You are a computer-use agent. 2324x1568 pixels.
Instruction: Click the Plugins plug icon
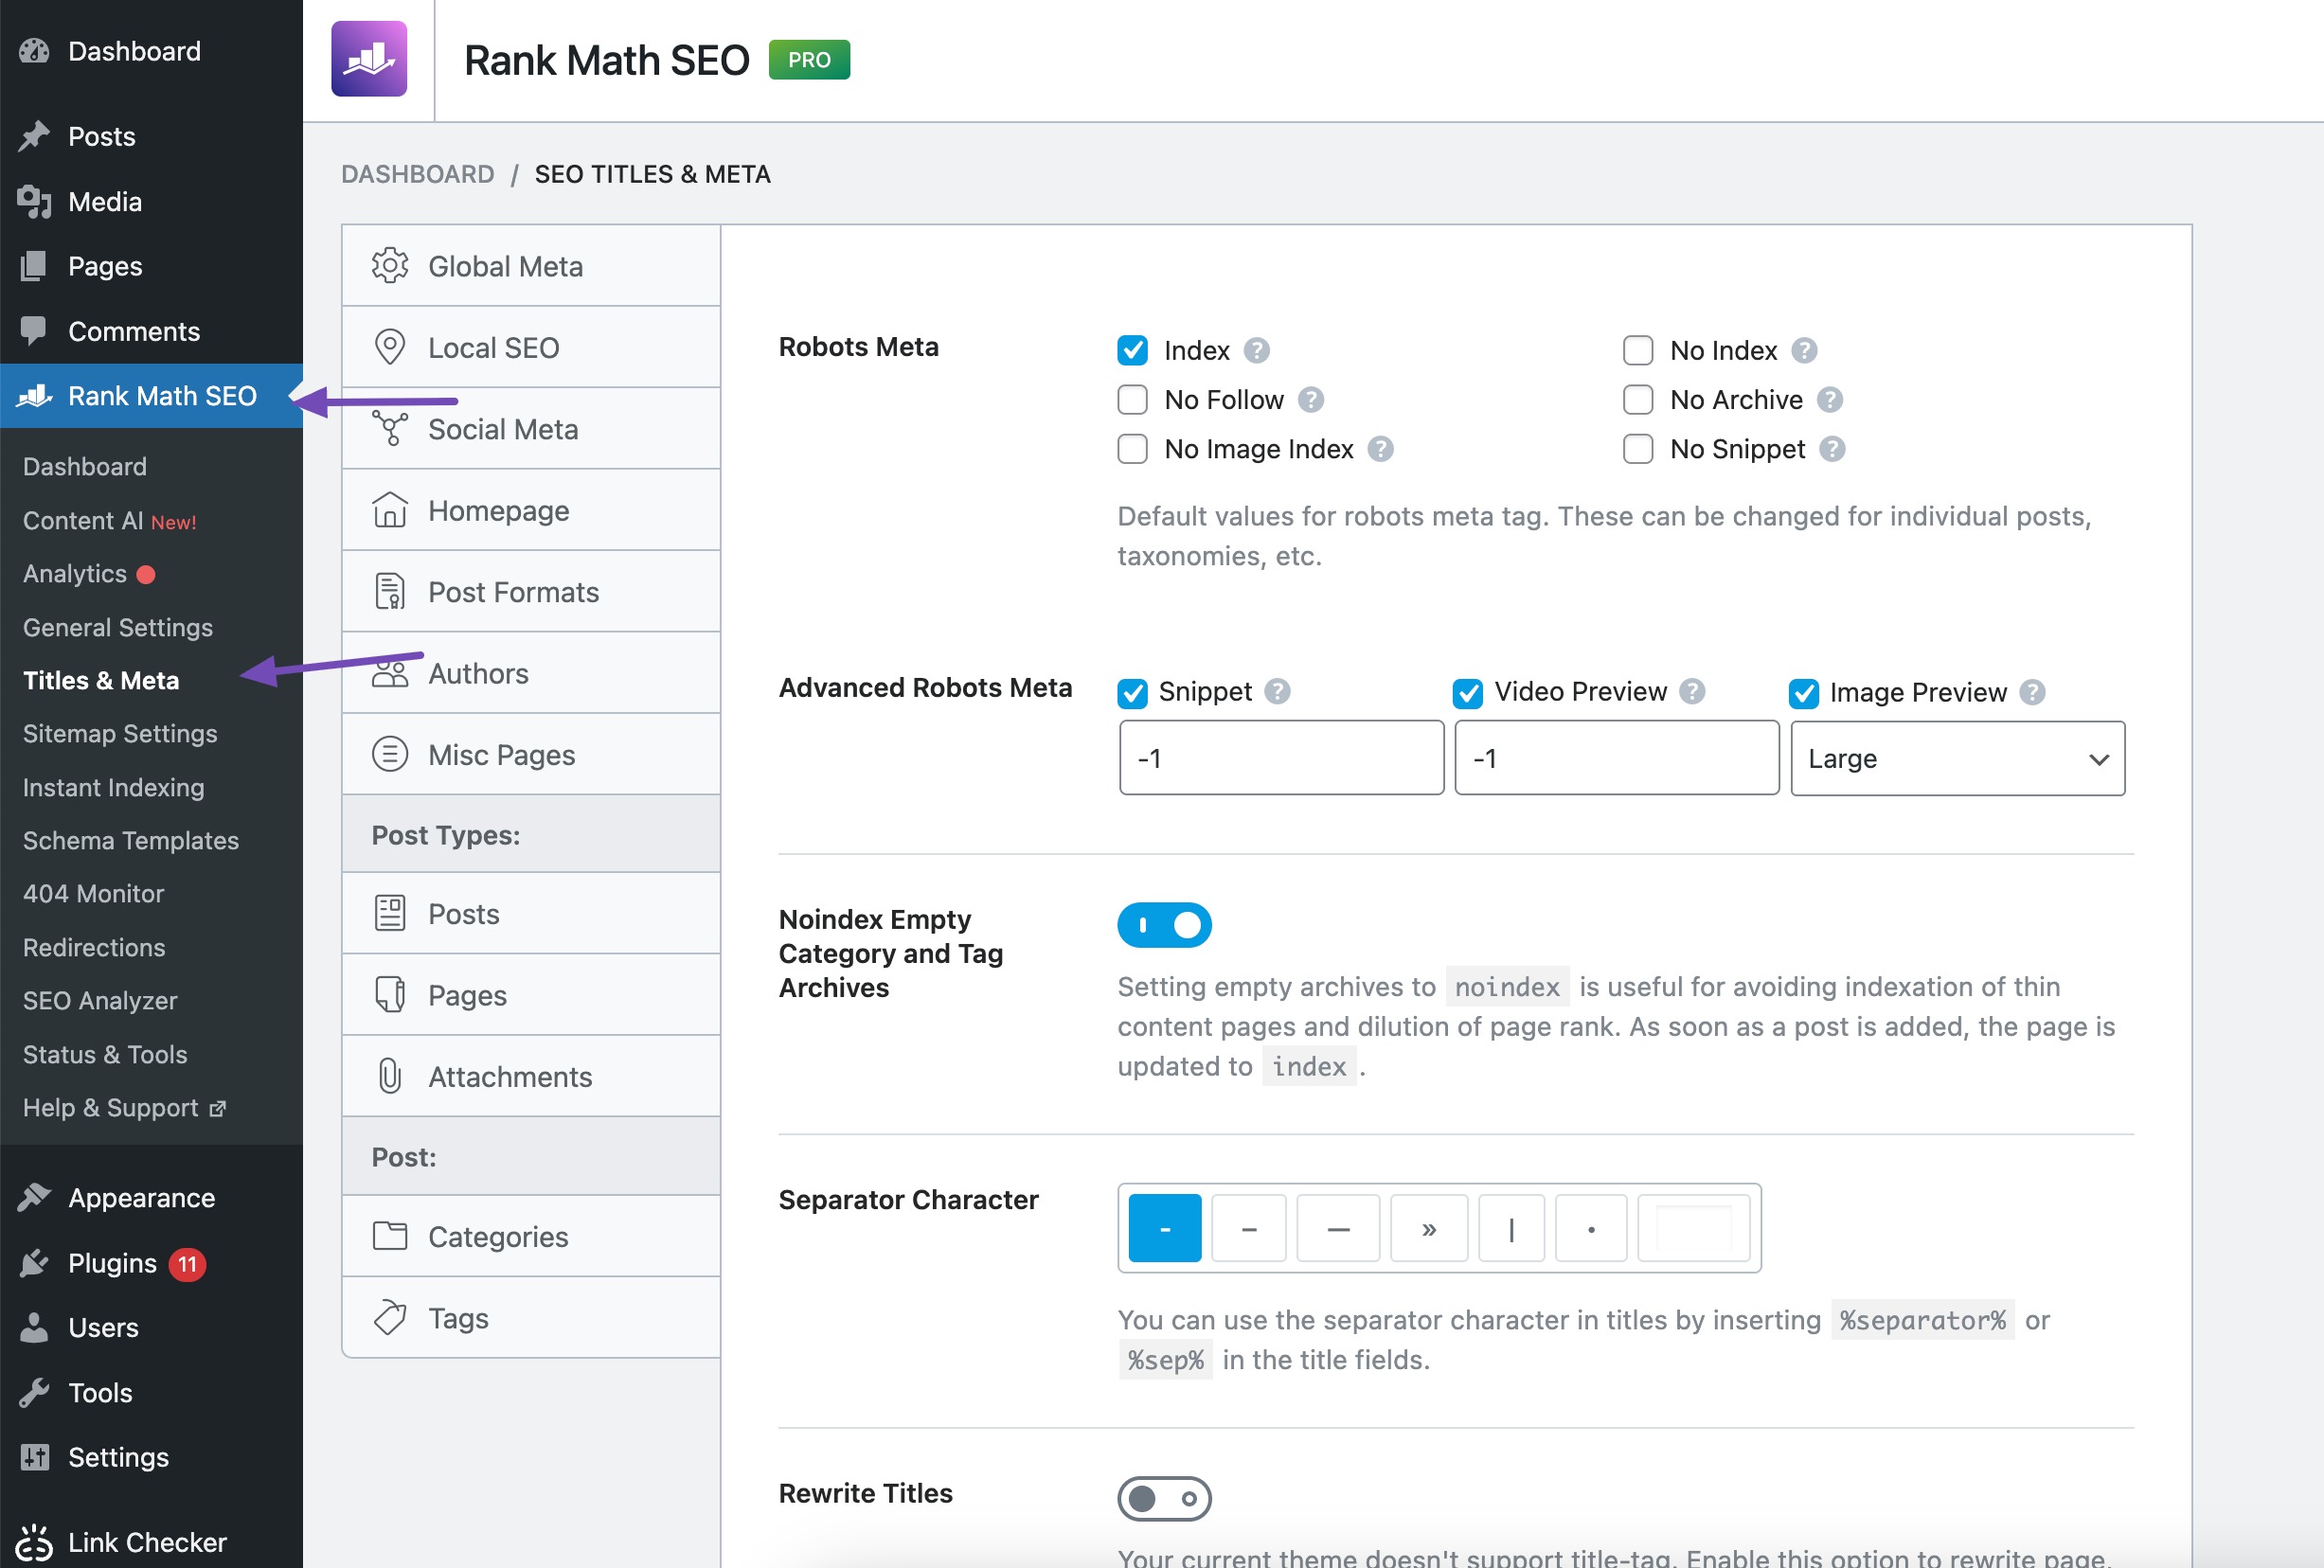click(34, 1263)
